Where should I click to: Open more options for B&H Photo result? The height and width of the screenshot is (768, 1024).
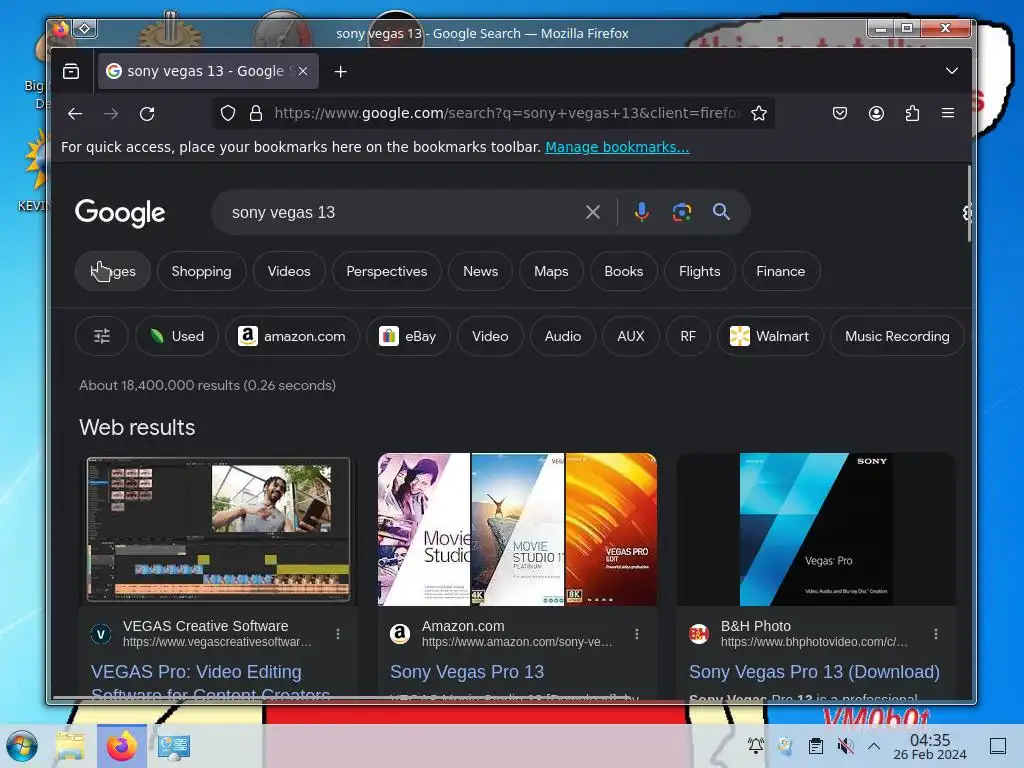(x=936, y=633)
